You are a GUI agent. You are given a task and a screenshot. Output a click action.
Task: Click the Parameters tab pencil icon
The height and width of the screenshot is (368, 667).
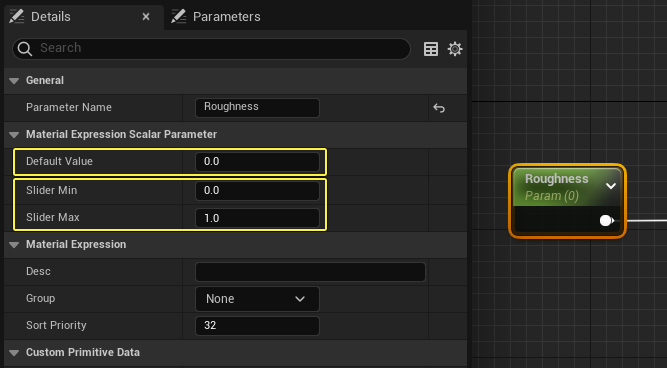[179, 17]
